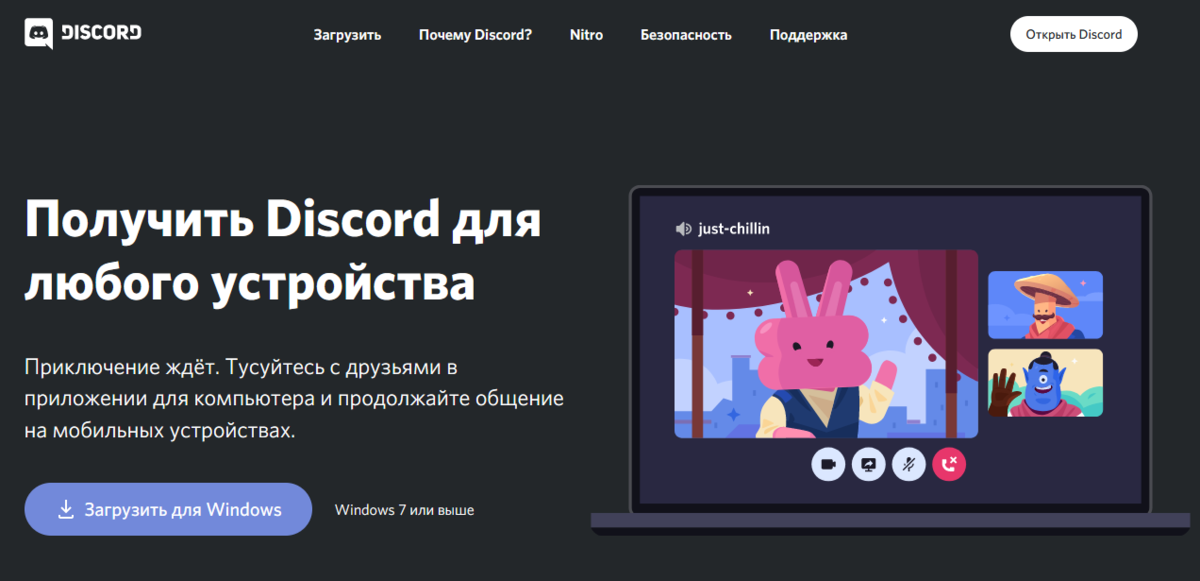Viewport: 1200px width, 581px height.
Task: Click the pink bunny video tile
Action: 824,344
